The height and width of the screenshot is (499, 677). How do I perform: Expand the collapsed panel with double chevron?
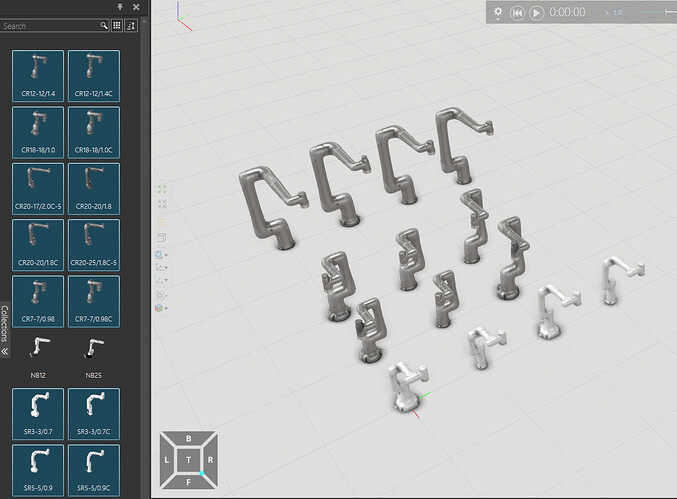[5, 352]
